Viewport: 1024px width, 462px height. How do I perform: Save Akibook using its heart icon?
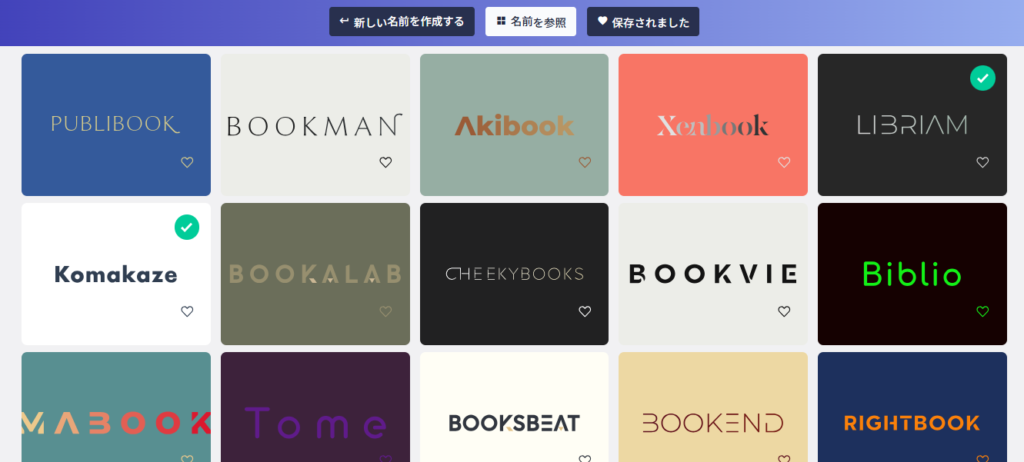coord(585,162)
